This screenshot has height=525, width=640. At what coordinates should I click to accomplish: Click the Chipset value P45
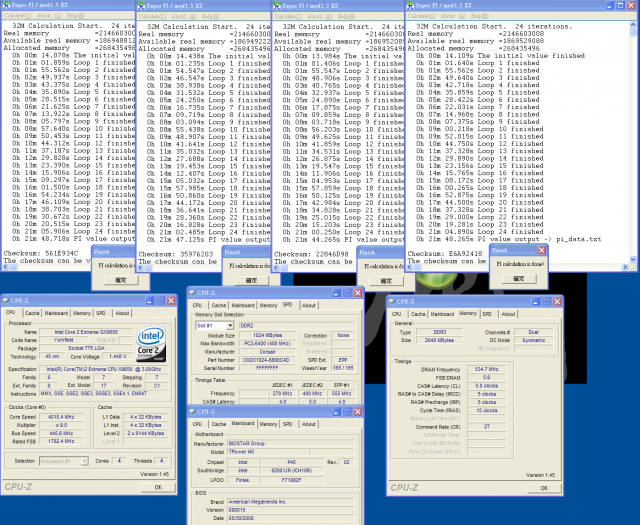click(x=291, y=462)
